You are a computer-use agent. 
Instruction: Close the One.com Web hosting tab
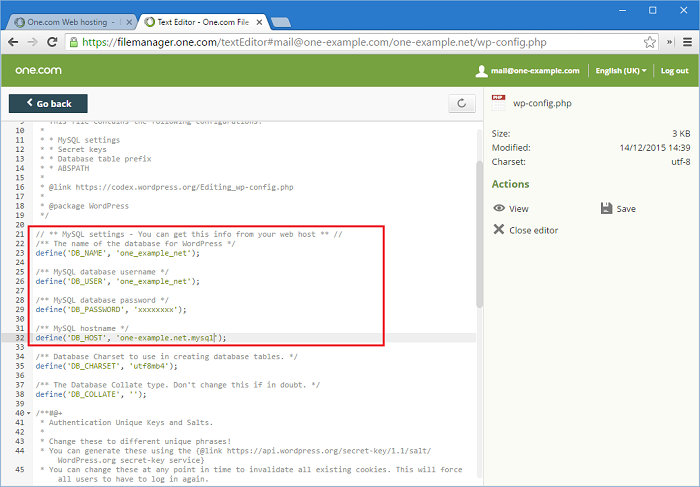(129, 22)
